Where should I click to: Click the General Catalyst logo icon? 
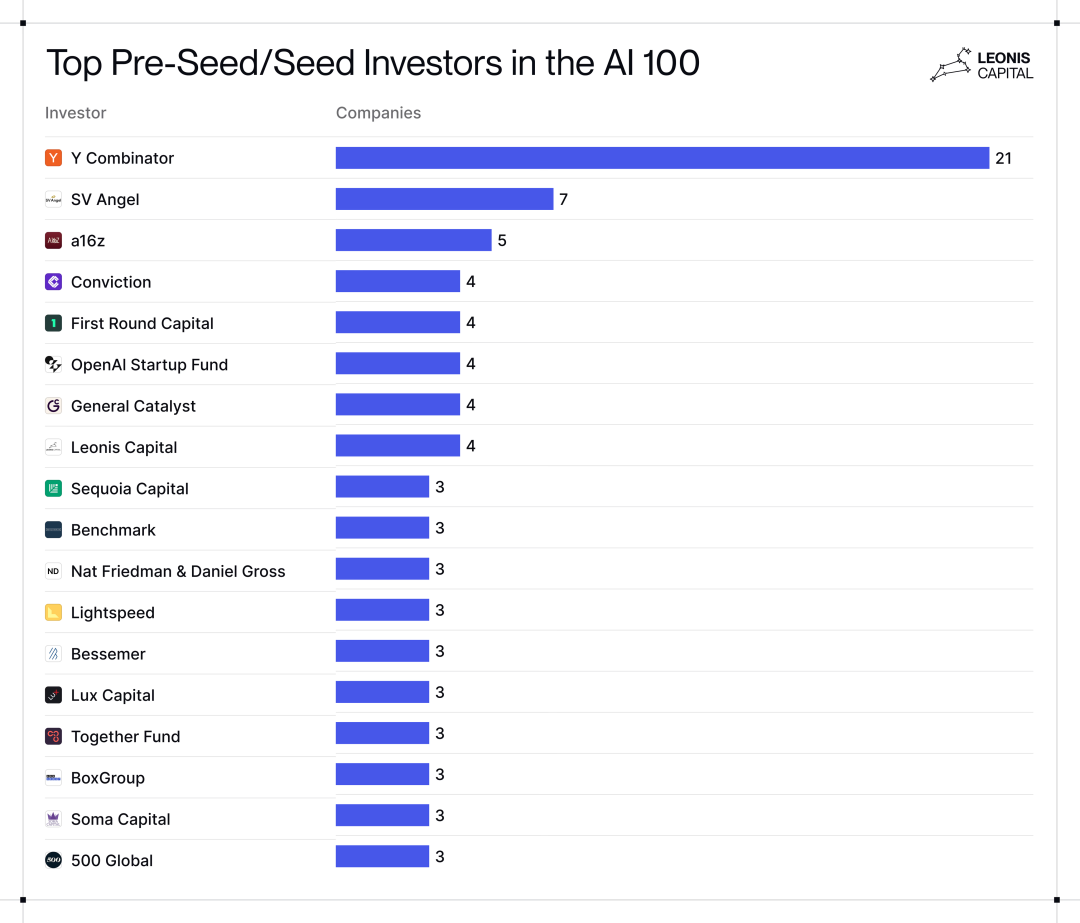(53, 406)
